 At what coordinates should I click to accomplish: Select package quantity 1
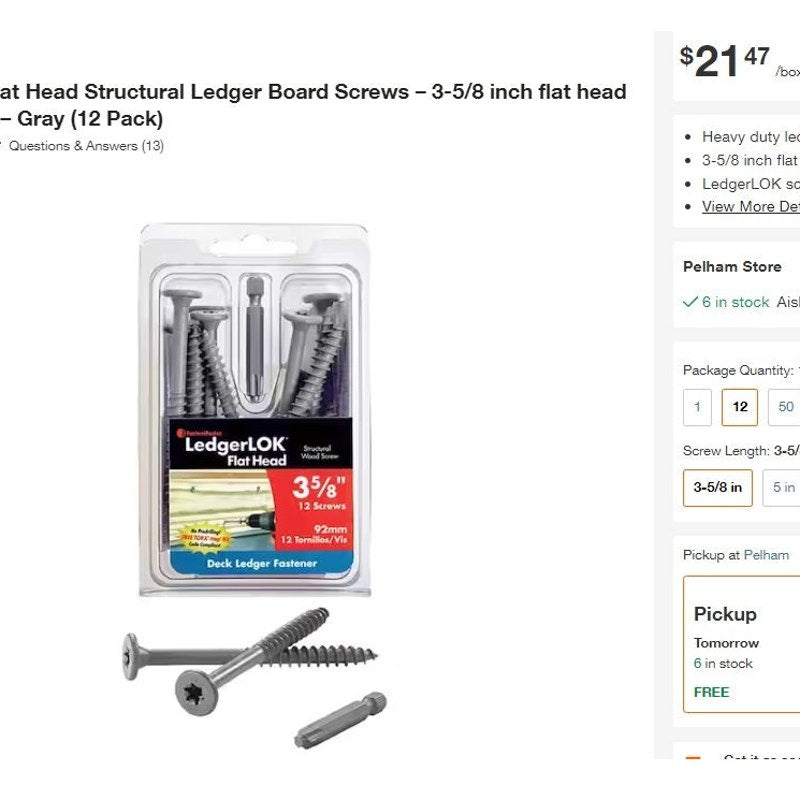tap(697, 407)
